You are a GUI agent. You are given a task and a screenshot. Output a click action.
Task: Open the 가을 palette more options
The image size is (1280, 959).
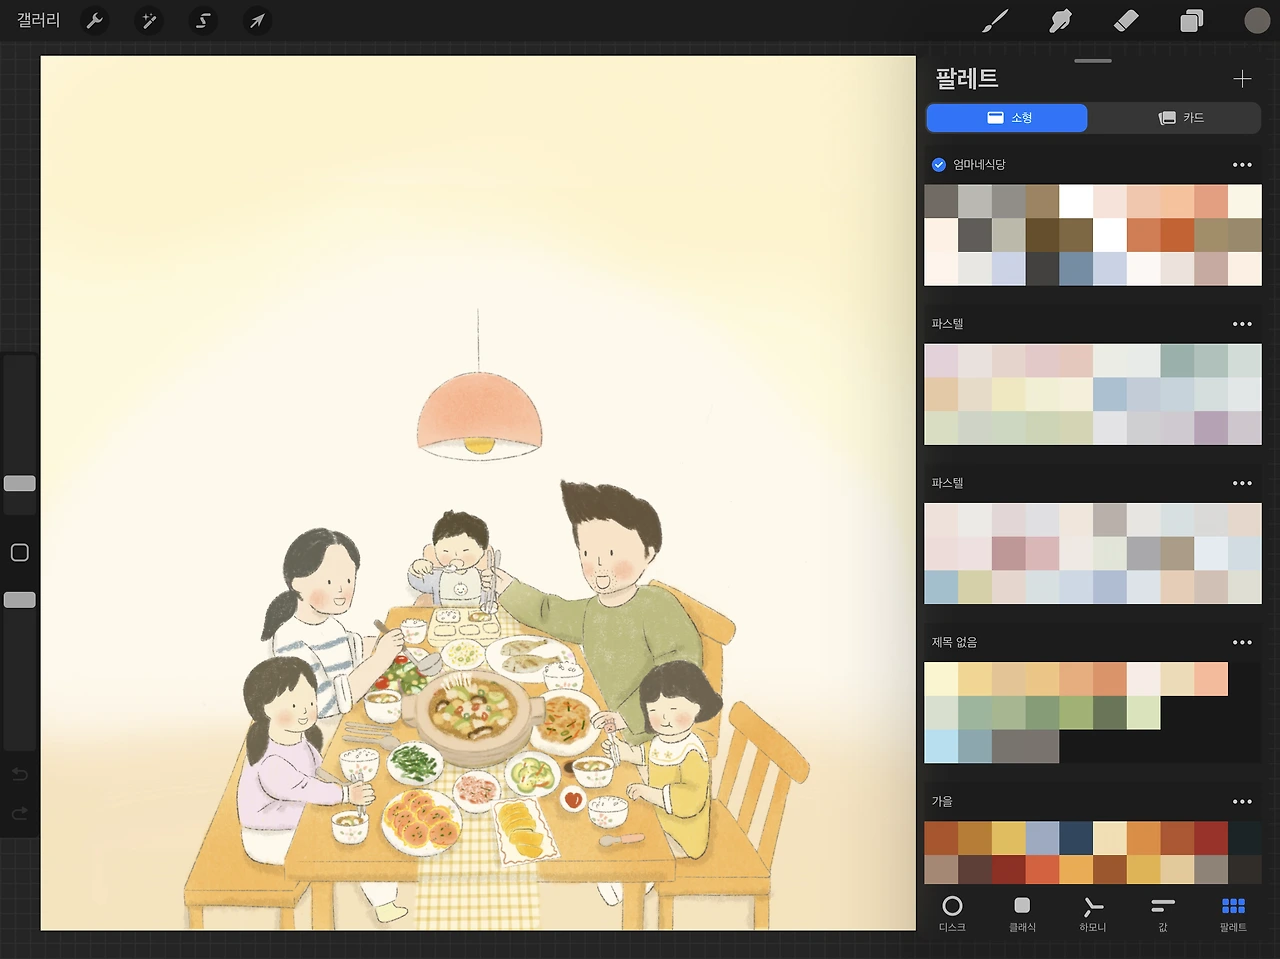point(1242,801)
